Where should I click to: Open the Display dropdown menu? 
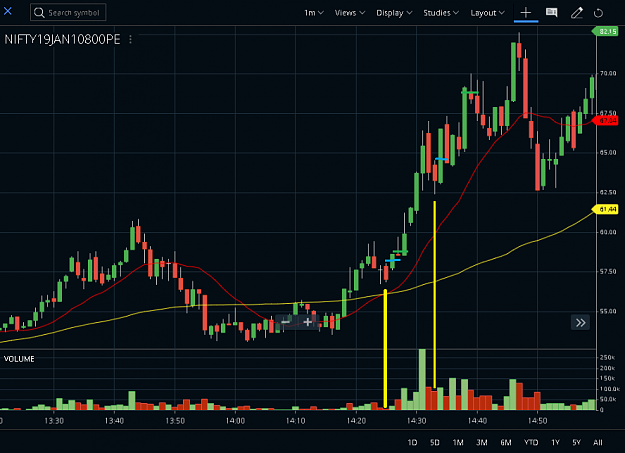[x=394, y=13]
